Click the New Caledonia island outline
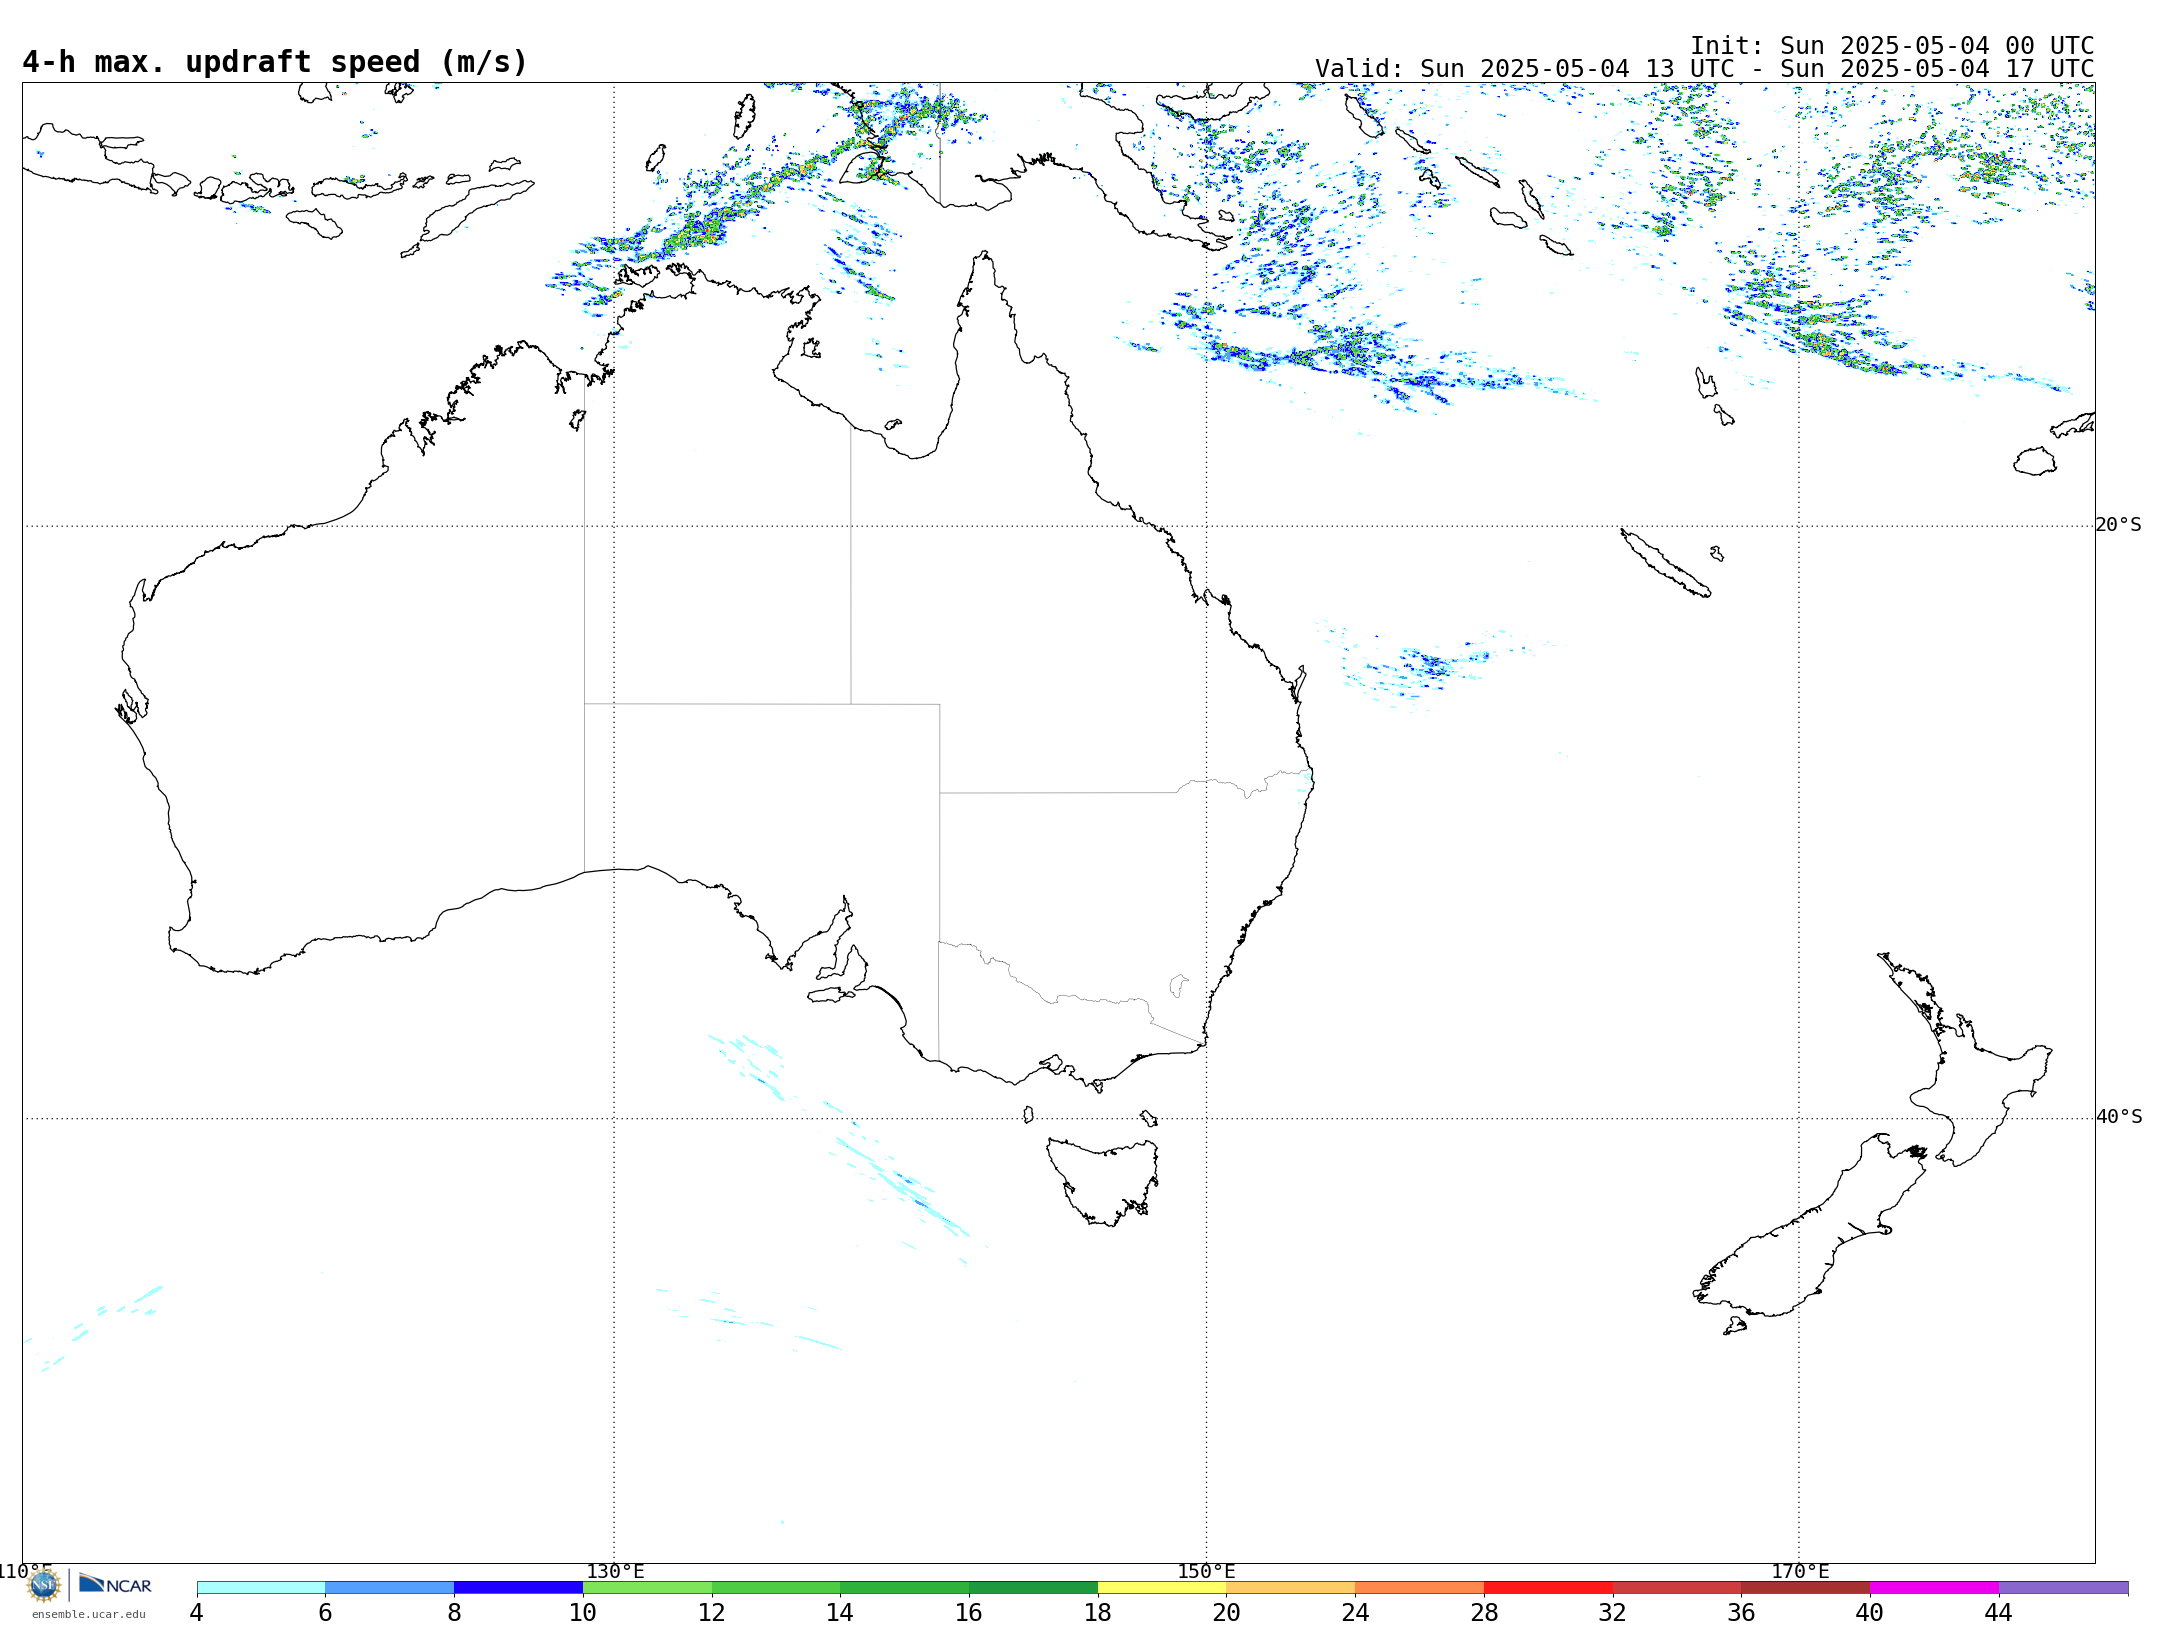 point(1665,563)
